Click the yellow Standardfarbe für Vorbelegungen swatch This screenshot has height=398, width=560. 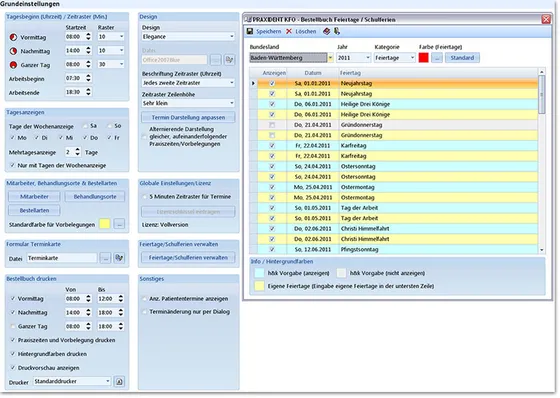coord(105,224)
